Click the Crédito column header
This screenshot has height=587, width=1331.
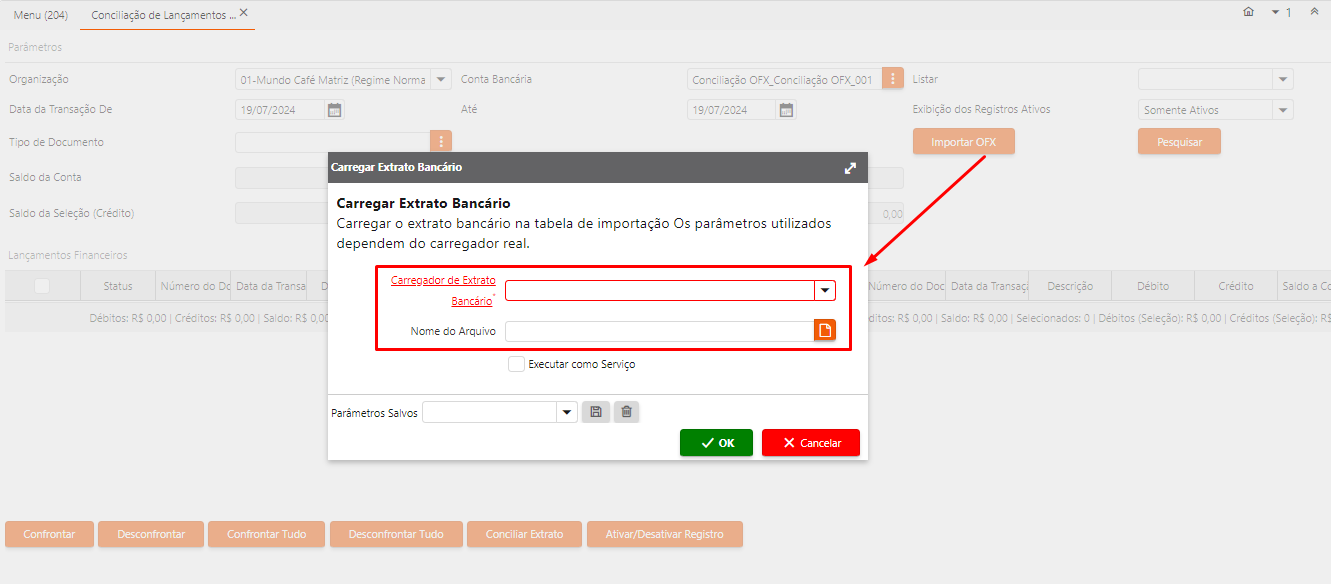1236,286
